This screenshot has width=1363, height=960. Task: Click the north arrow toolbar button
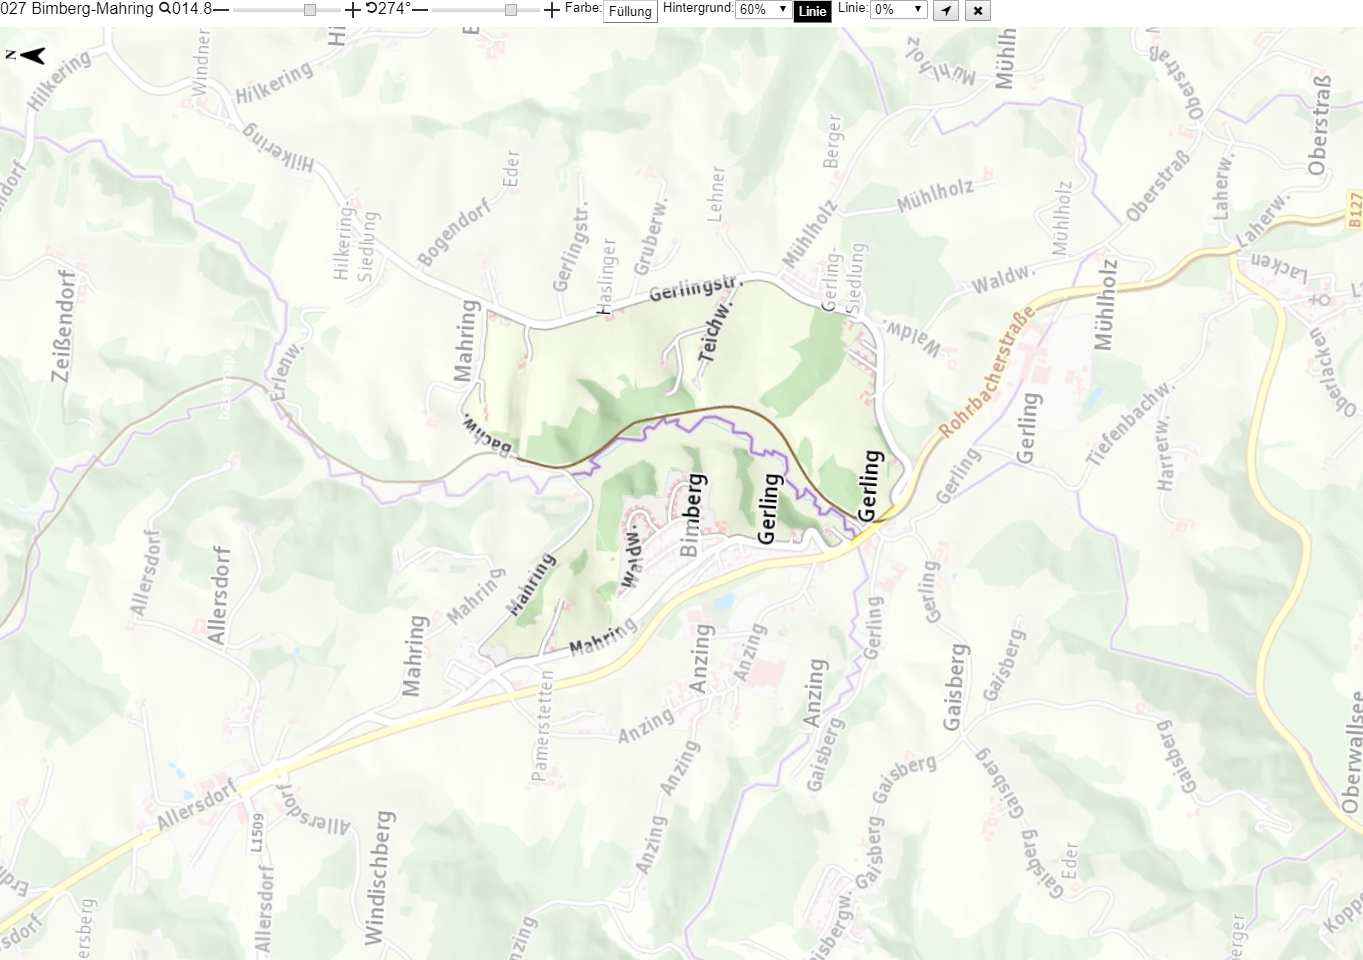point(946,11)
